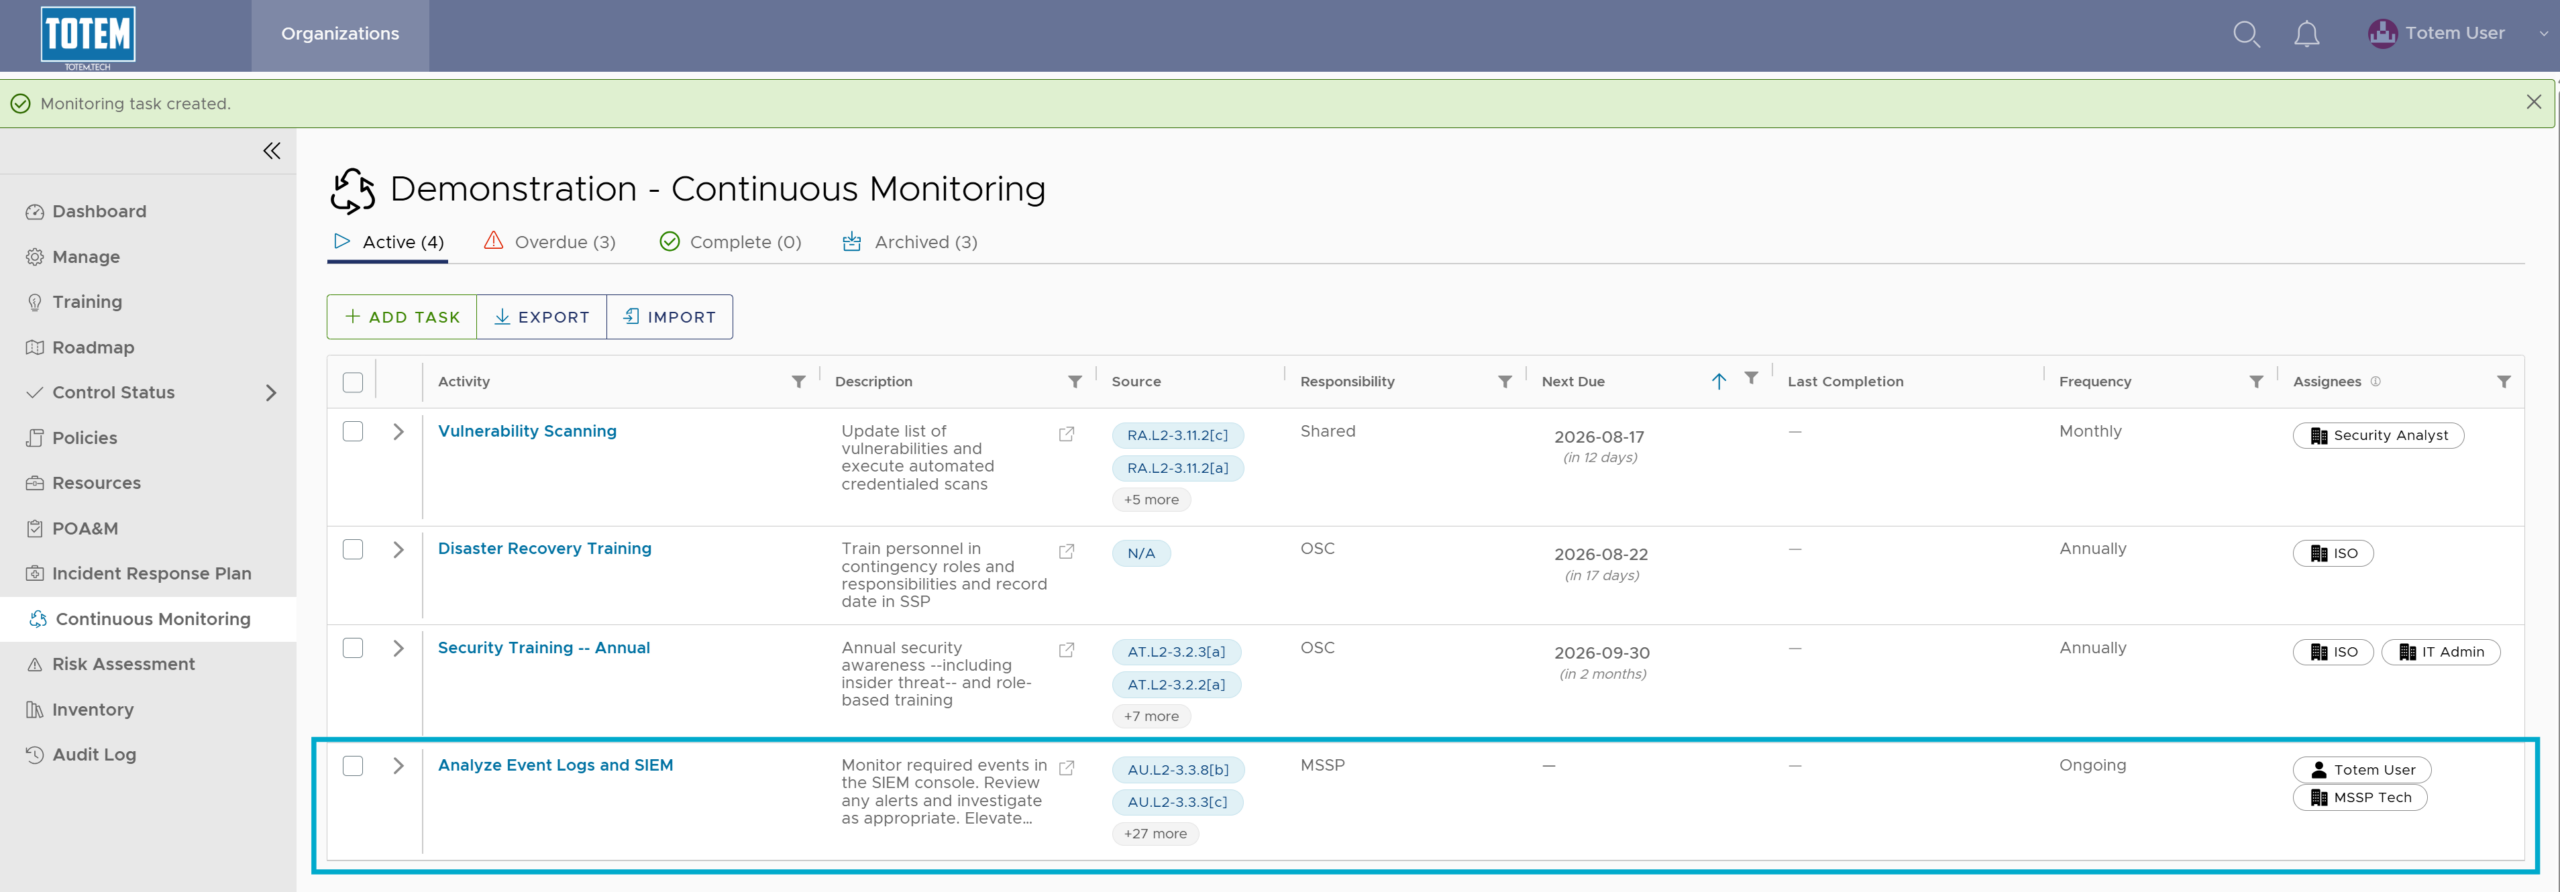Switch to the Active (4) tab
The height and width of the screenshot is (892, 2560).
[x=388, y=242]
